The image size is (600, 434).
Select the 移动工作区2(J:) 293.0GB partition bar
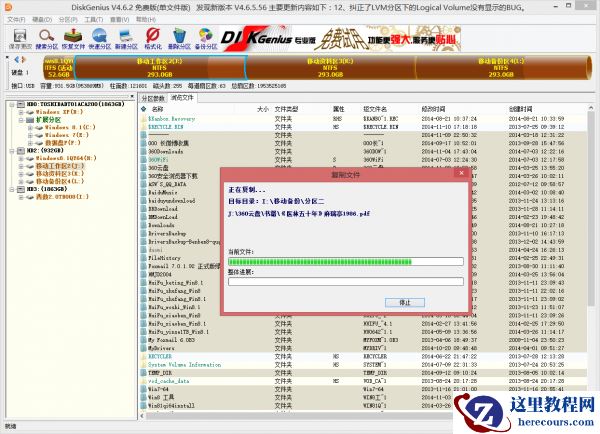[x=160, y=68]
